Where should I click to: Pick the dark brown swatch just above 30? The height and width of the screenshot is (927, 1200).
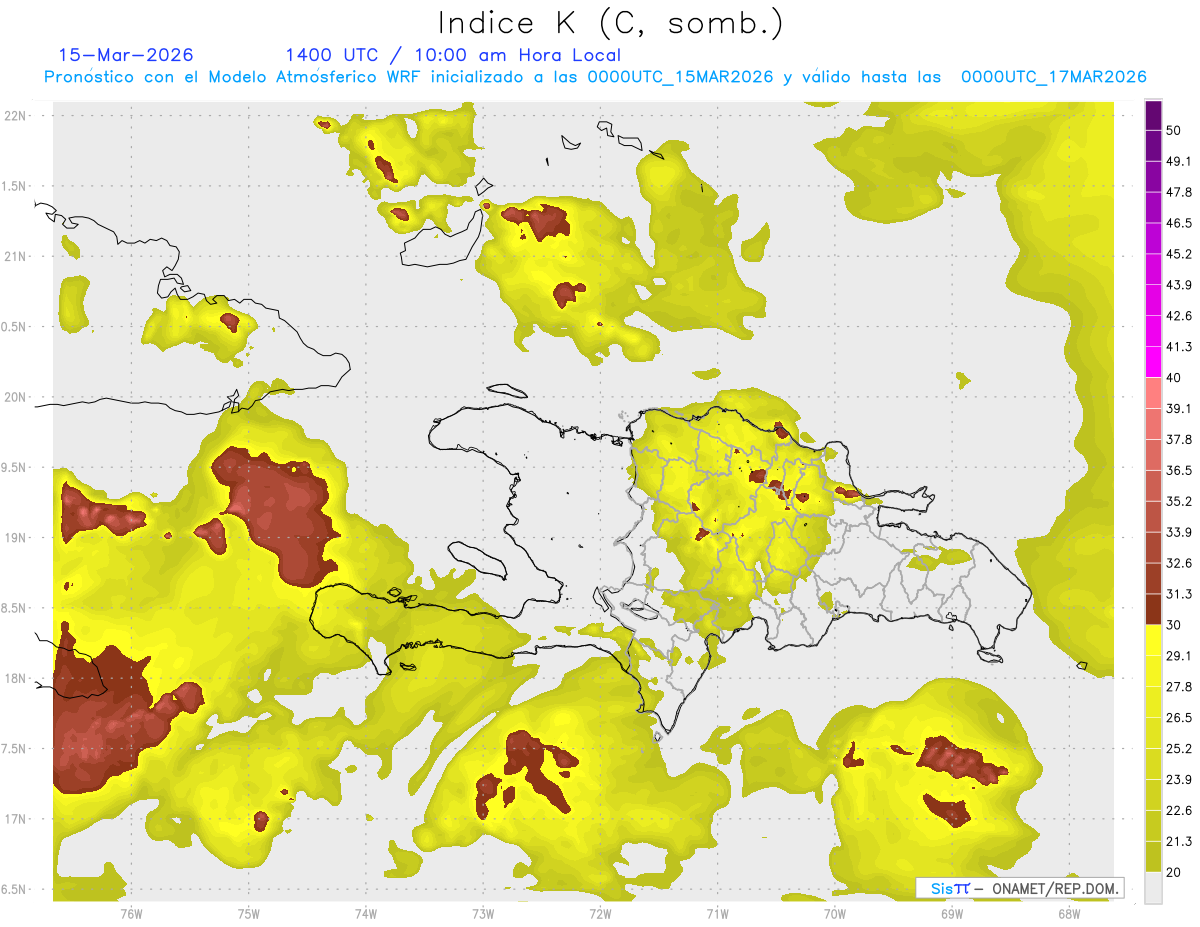(1154, 609)
